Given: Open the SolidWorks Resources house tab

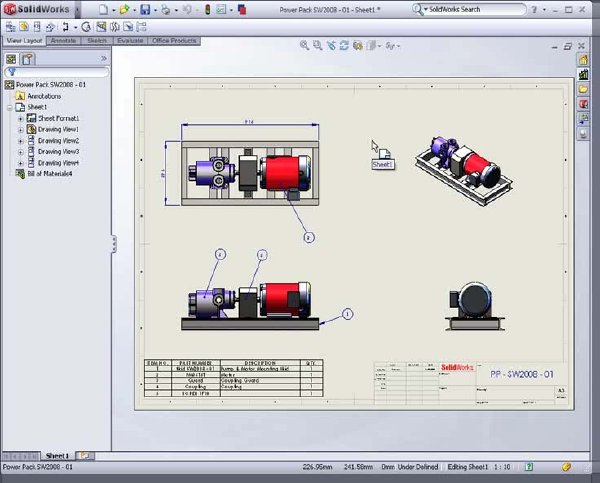Looking at the screenshot, I should click(583, 60).
